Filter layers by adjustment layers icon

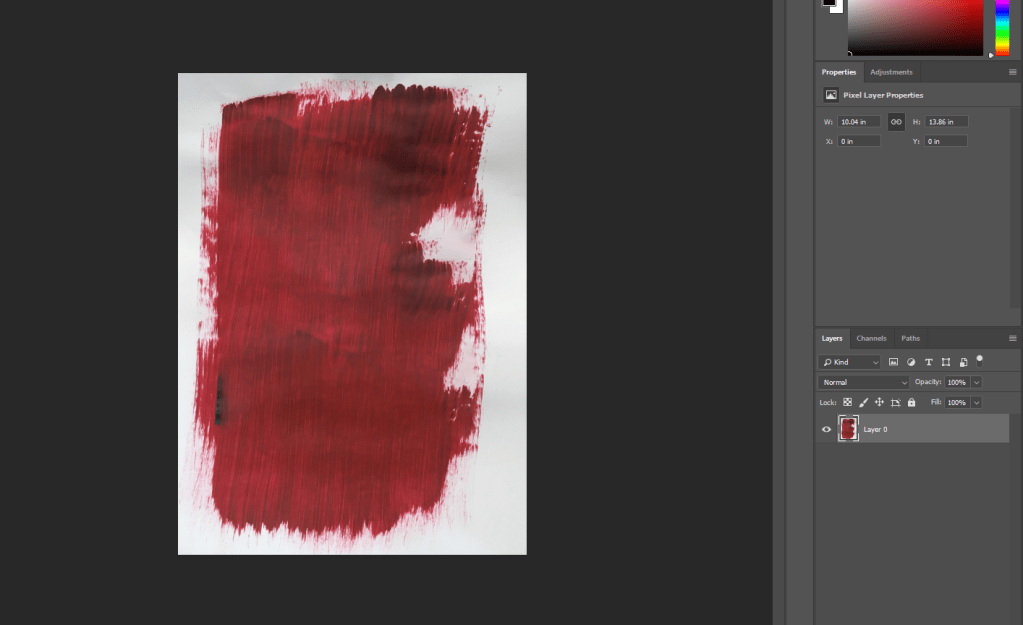tap(911, 362)
